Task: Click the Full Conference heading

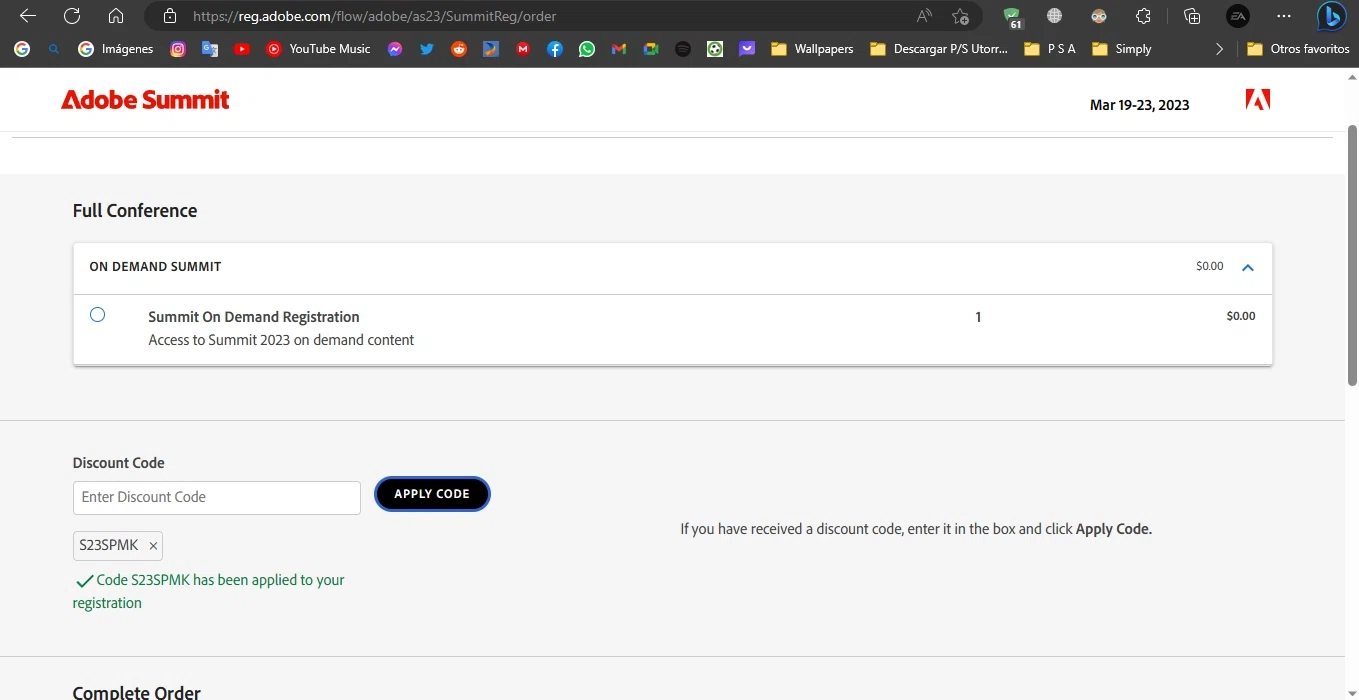Action: tap(135, 211)
